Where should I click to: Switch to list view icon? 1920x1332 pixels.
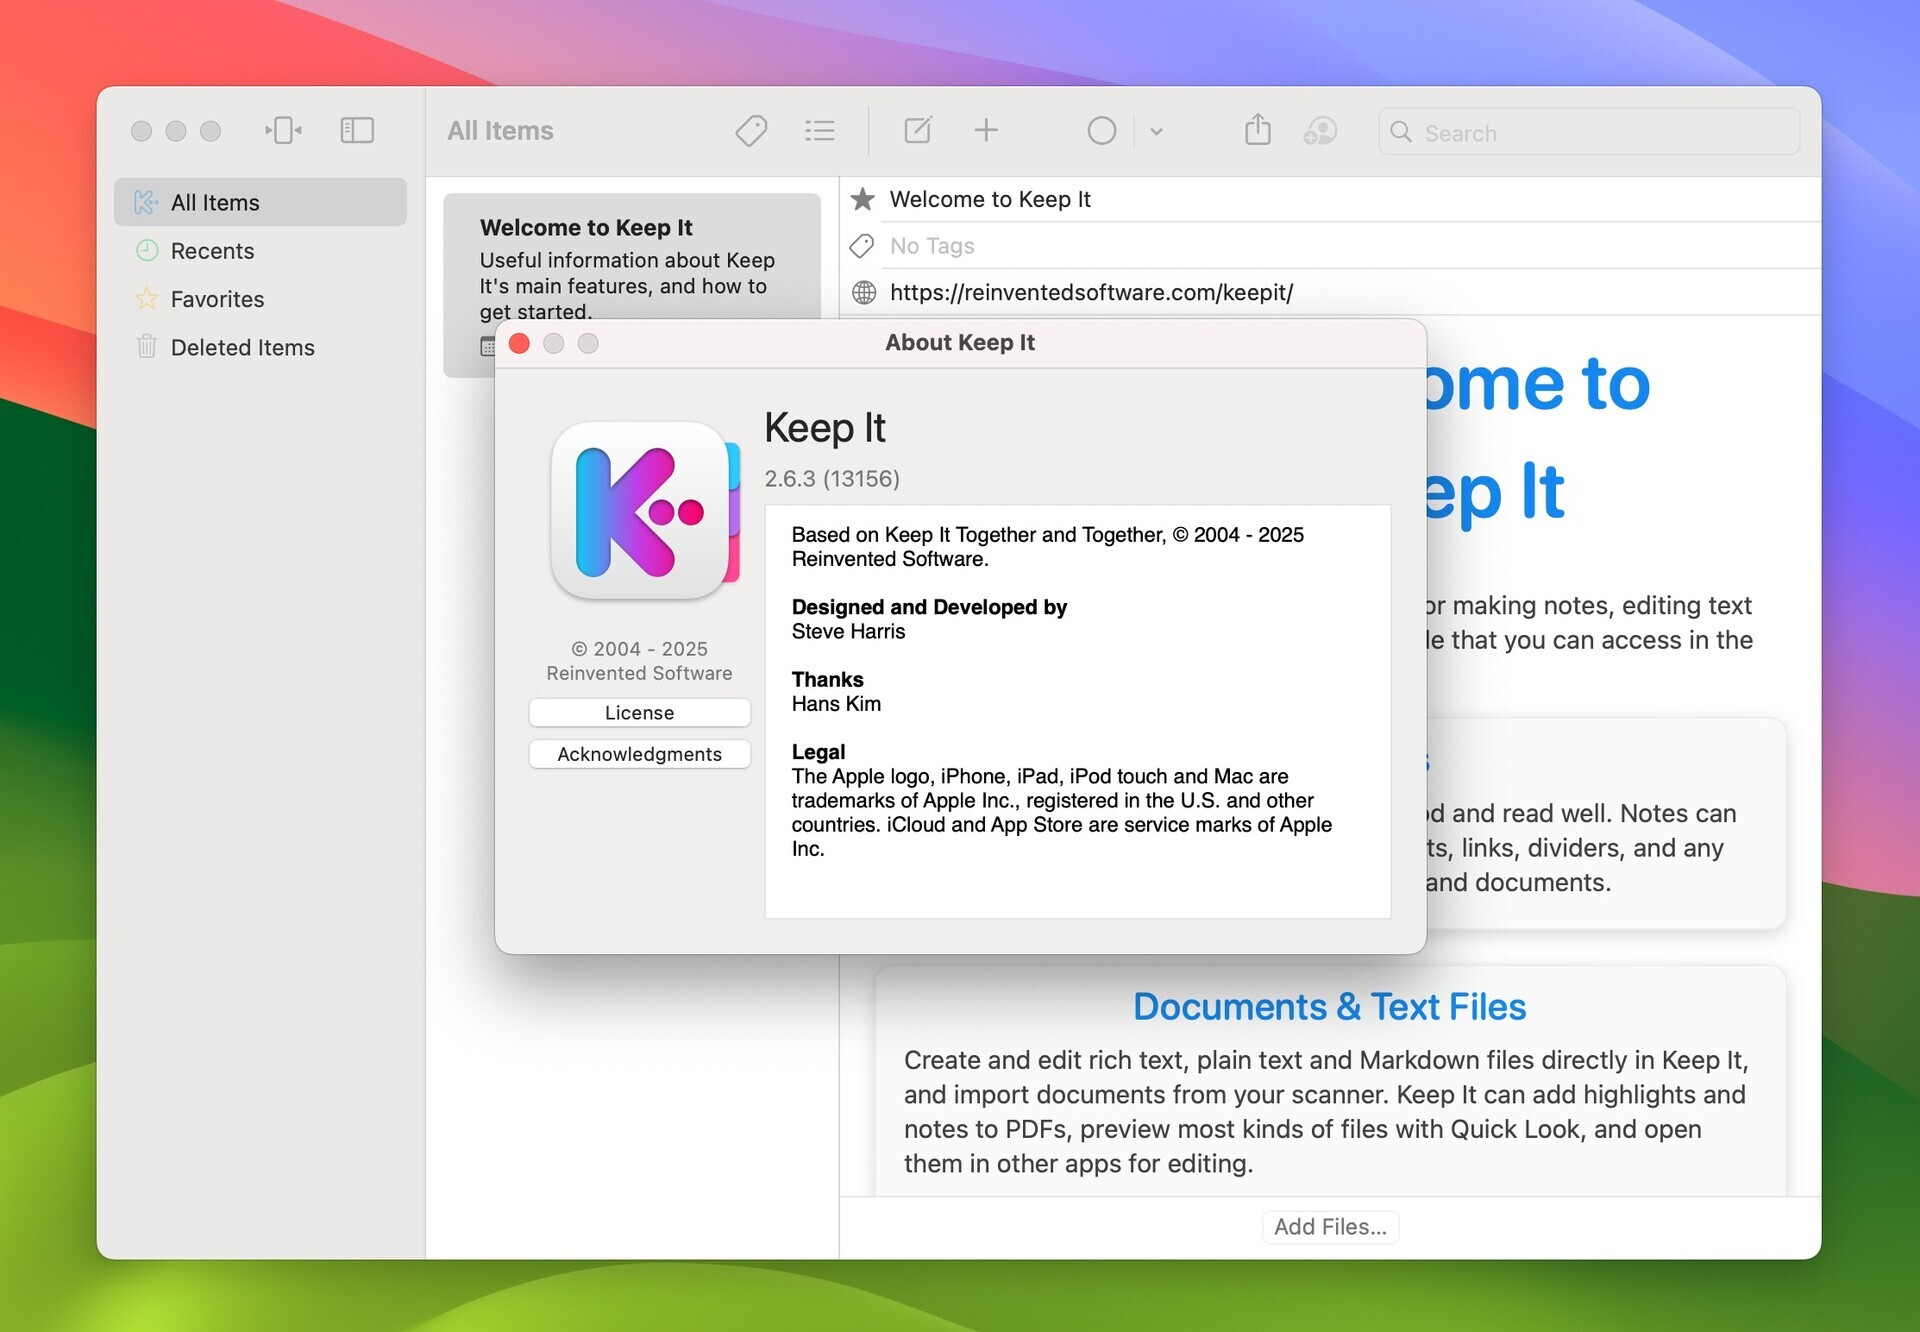(x=820, y=131)
